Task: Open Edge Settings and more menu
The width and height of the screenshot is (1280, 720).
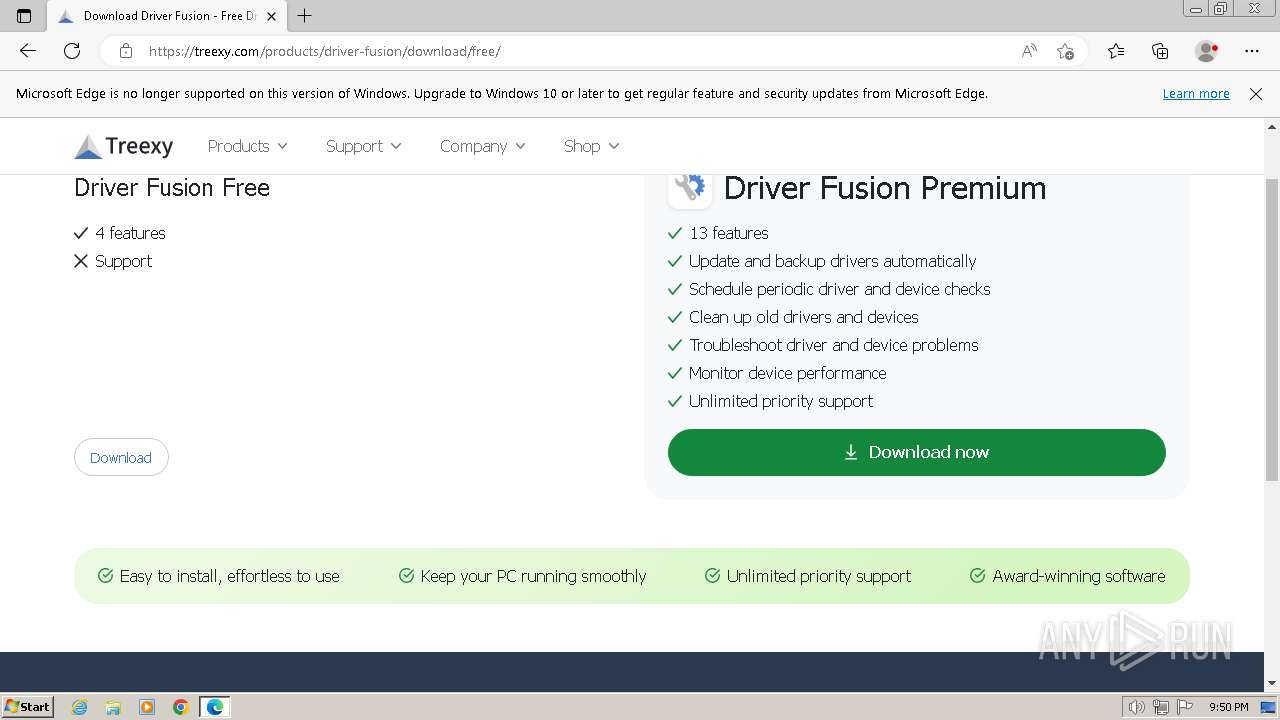Action: coord(1252,51)
